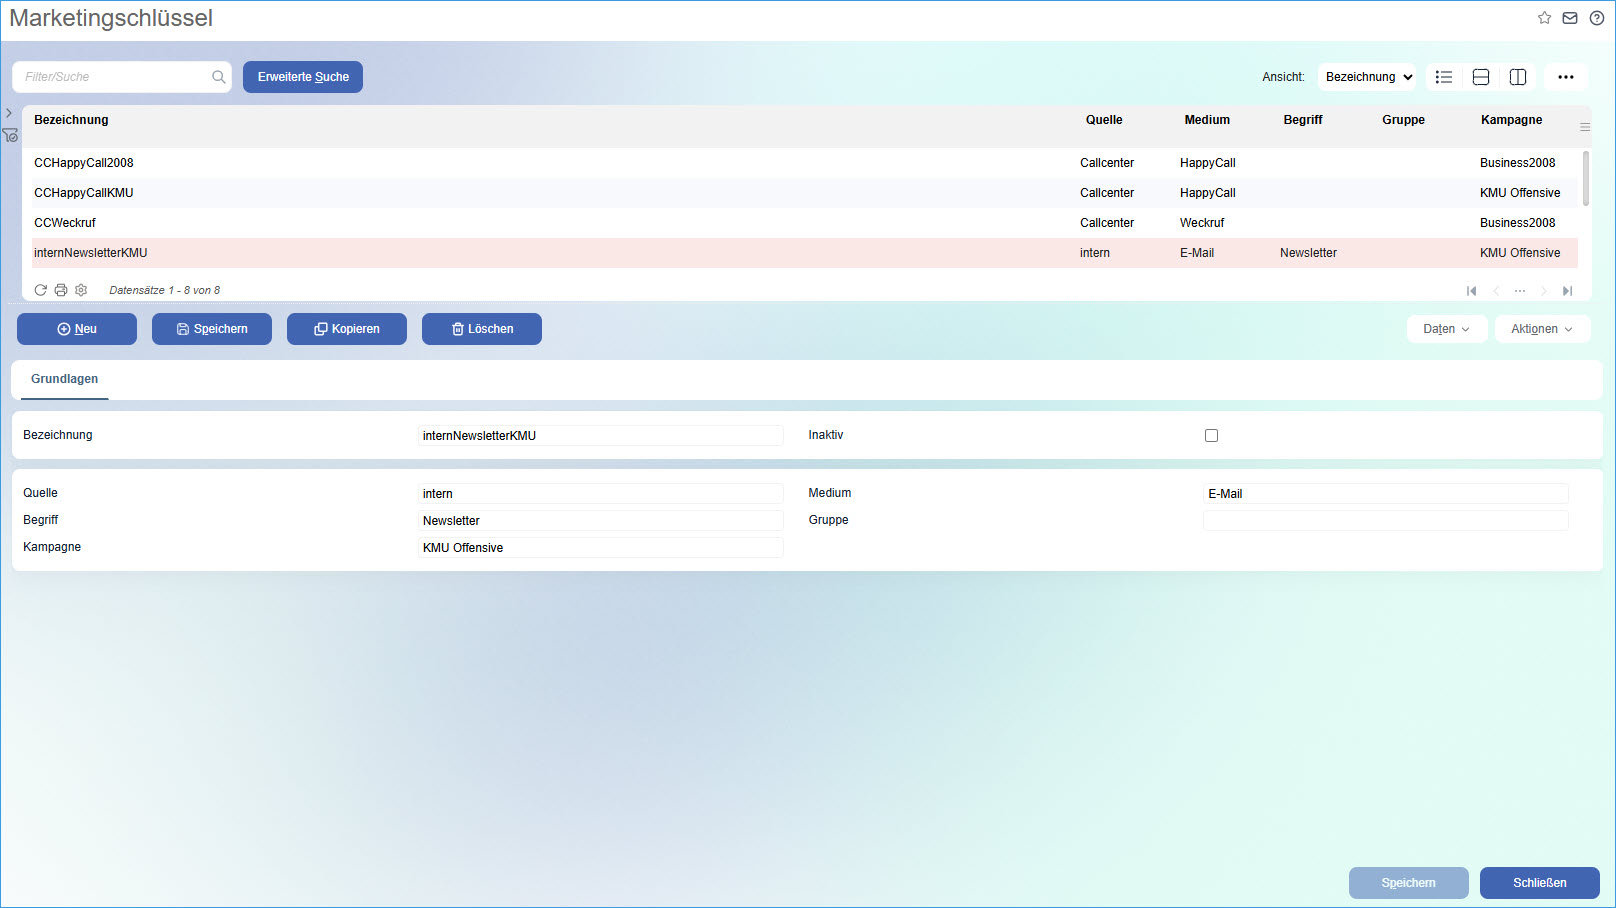Refresh the records list
The image size is (1616, 908).
point(41,290)
